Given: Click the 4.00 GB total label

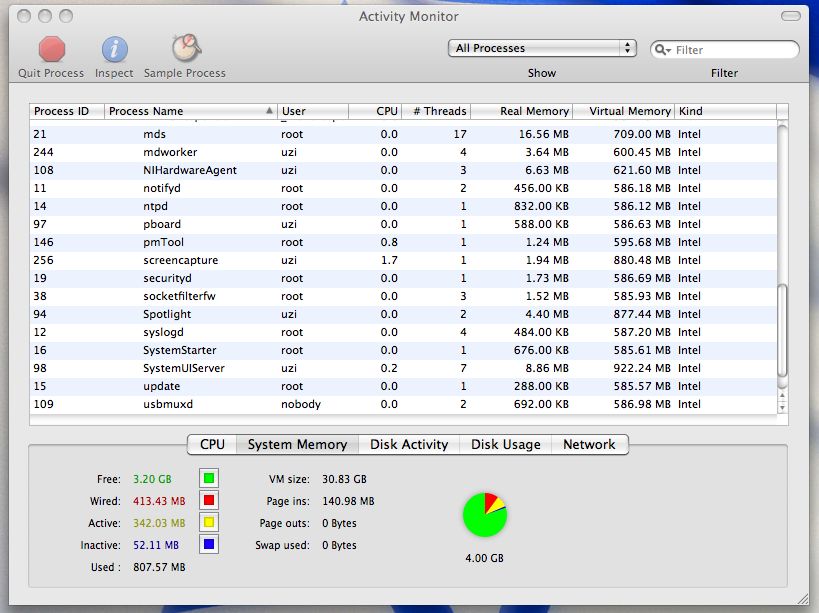Looking at the screenshot, I should tap(484, 558).
